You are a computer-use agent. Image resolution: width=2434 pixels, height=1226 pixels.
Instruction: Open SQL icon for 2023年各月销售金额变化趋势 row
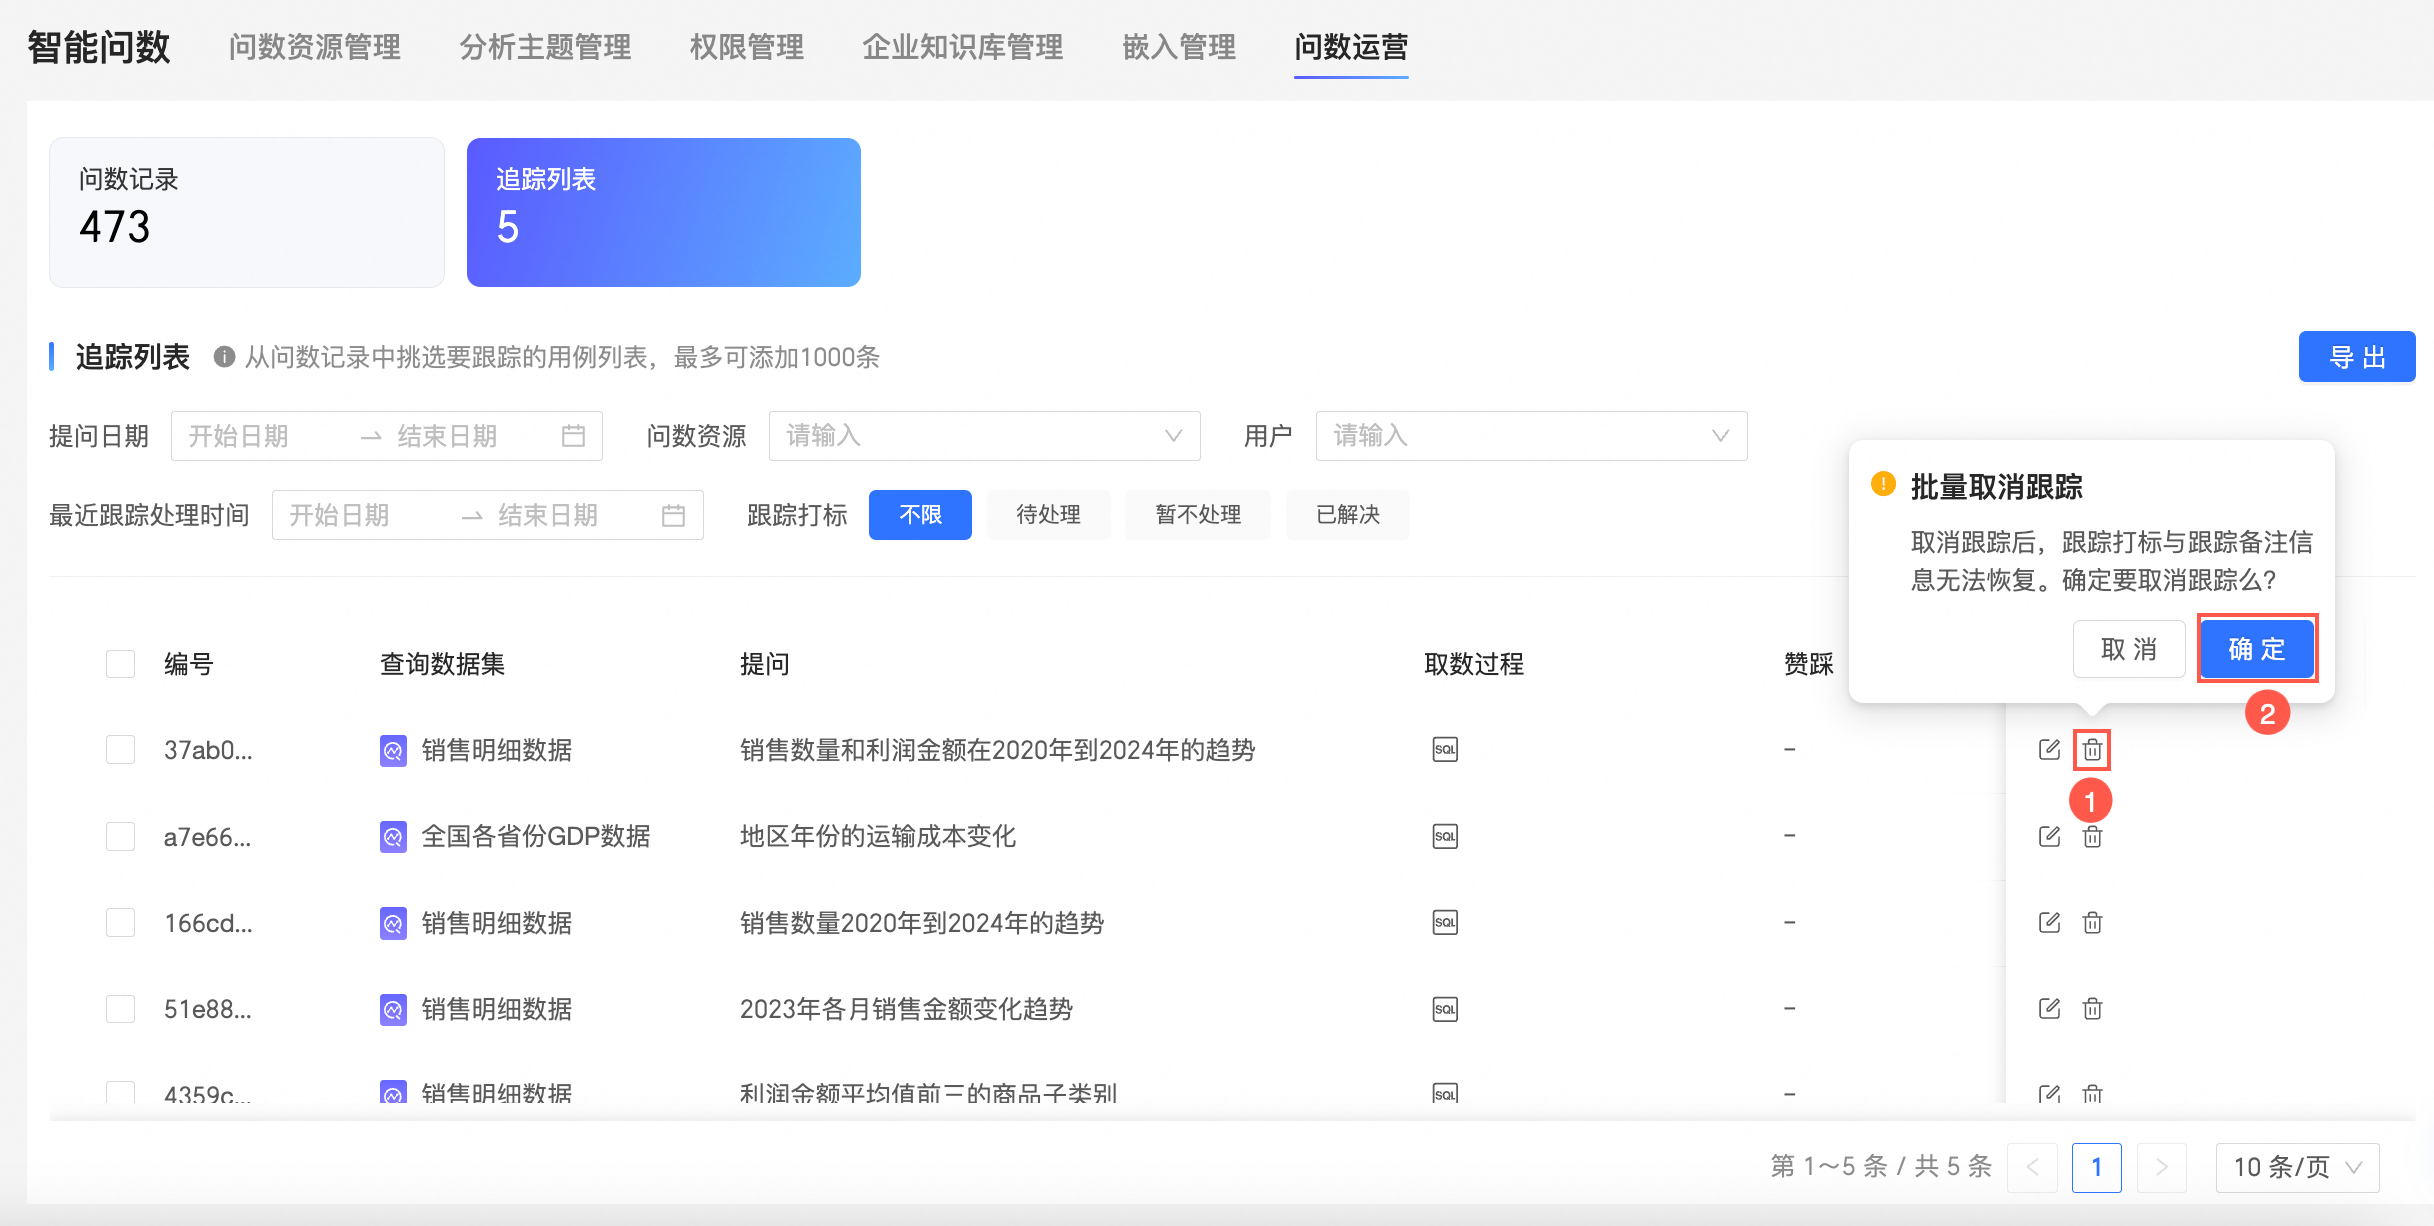[1445, 1009]
